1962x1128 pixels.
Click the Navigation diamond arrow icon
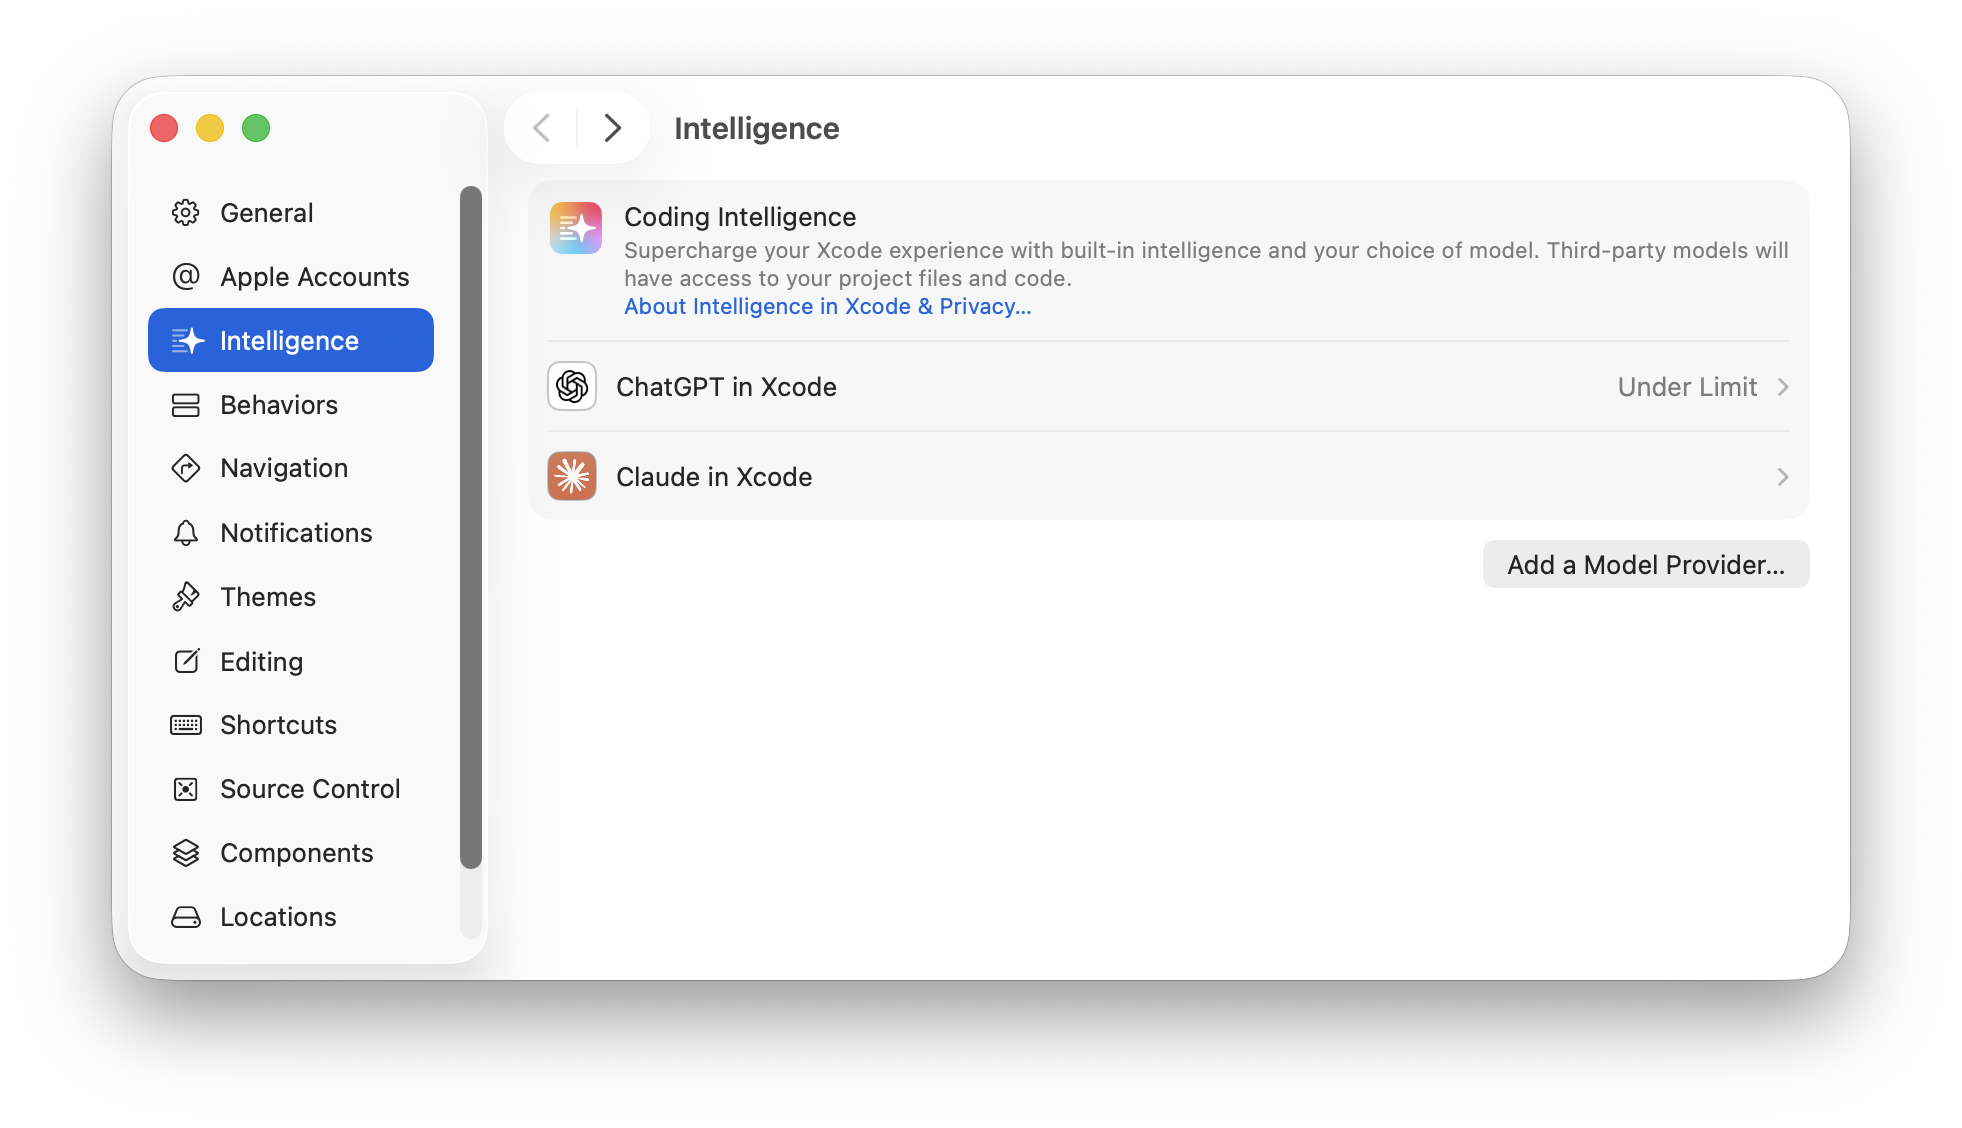tap(186, 468)
